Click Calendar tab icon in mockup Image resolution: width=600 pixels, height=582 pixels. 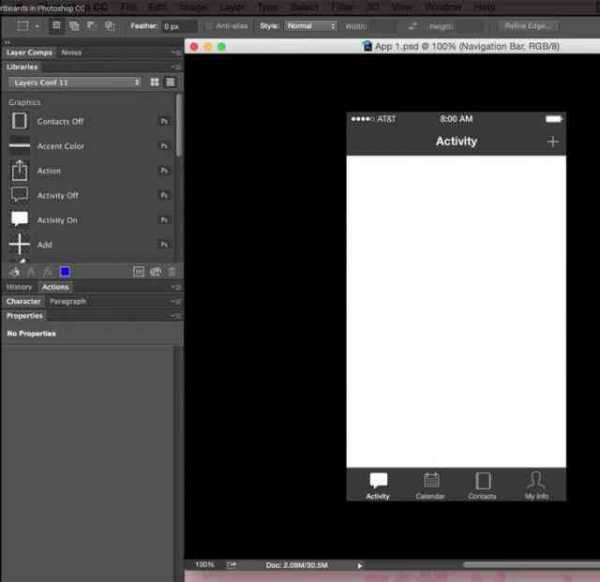431,480
